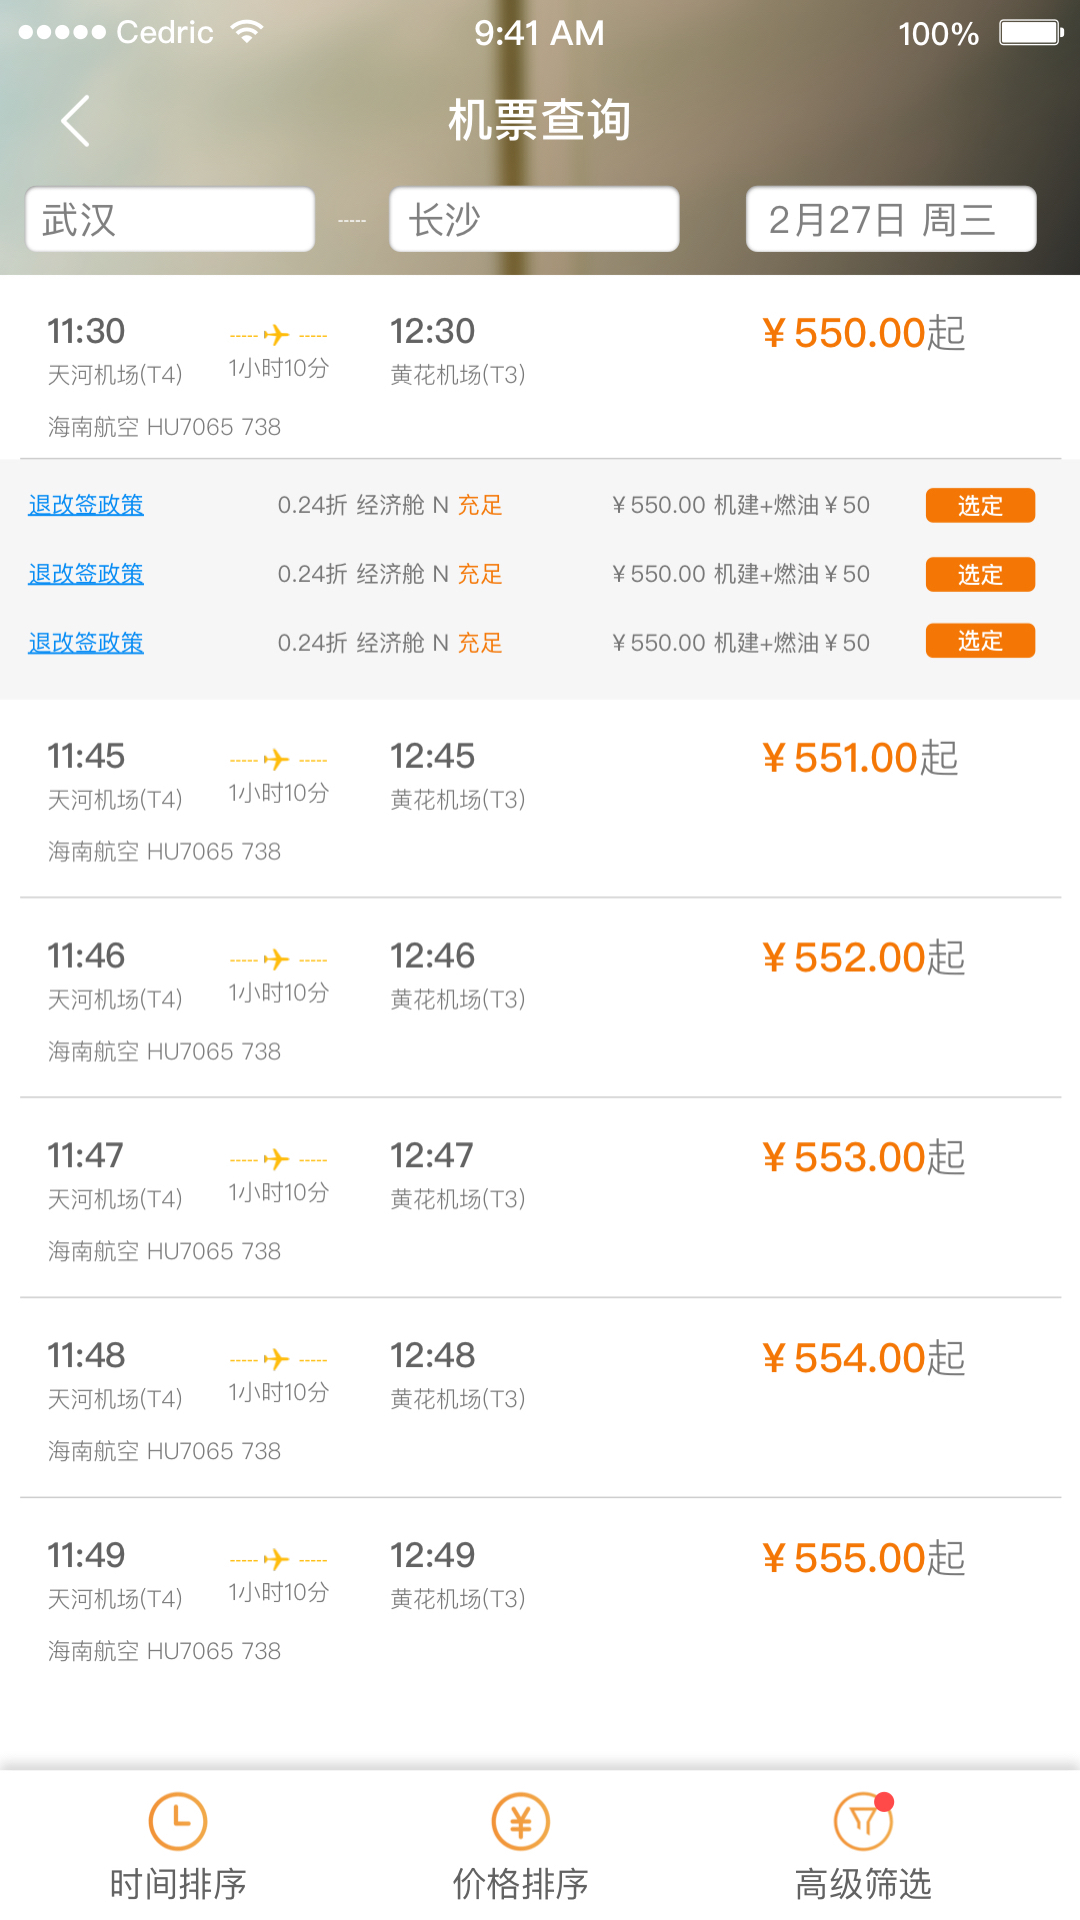Screen dimensions: 1080x1920
Task: Edit the departure city field 武汉
Action: tap(170, 220)
